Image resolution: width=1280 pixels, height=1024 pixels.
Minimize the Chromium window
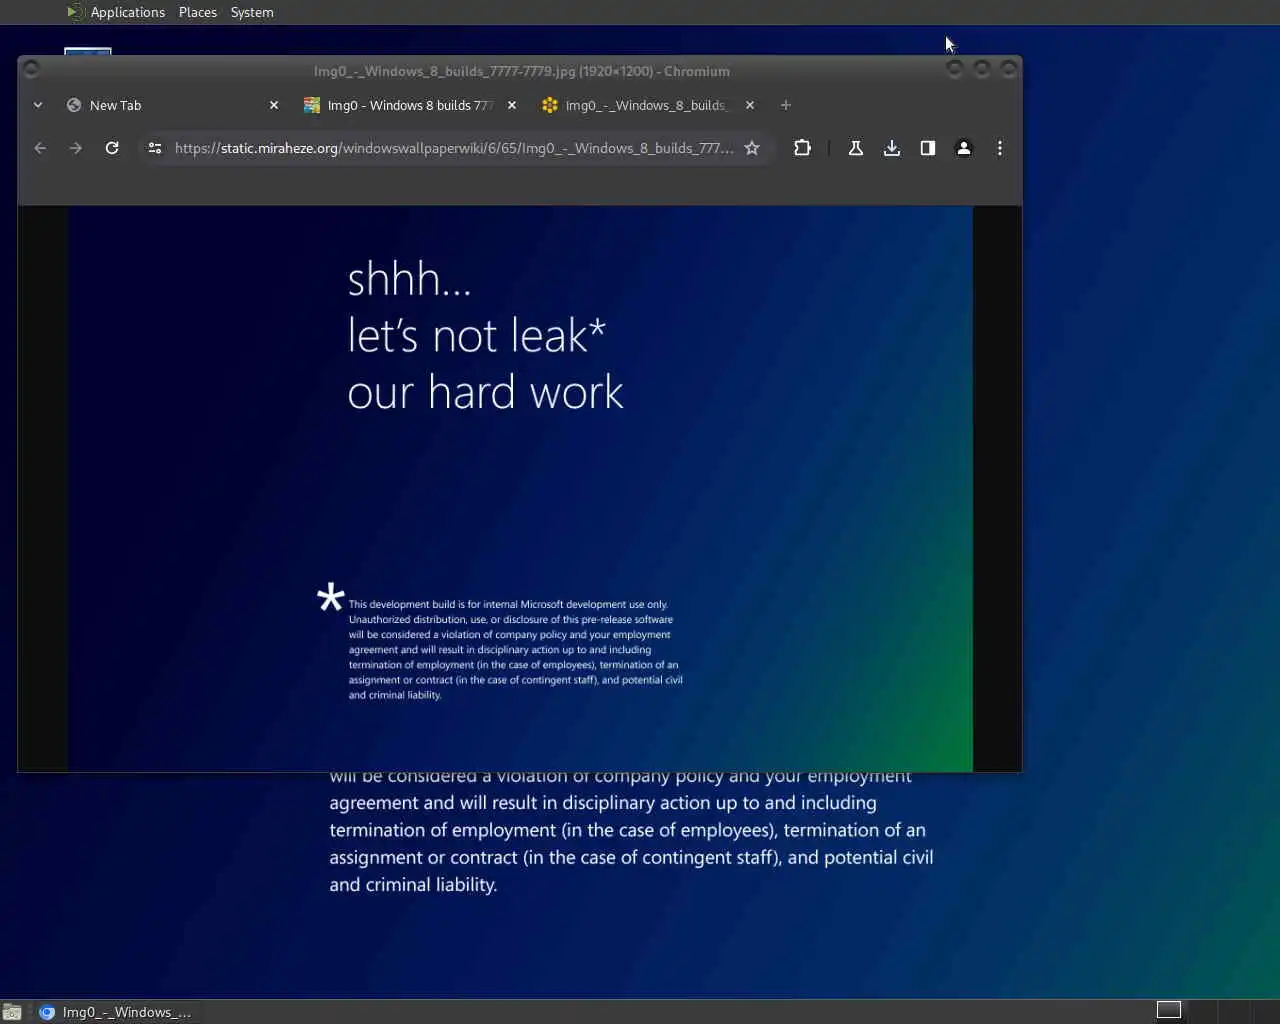(954, 68)
